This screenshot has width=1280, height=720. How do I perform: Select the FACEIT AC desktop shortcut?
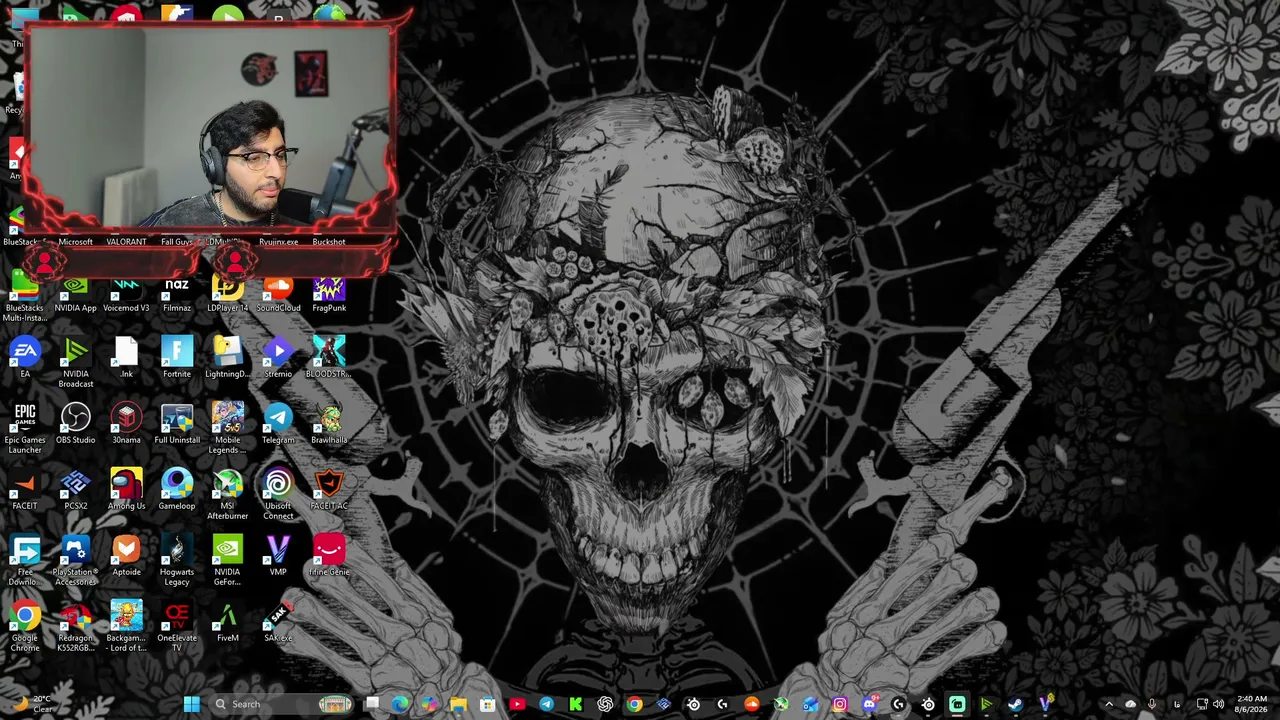(329, 490)
